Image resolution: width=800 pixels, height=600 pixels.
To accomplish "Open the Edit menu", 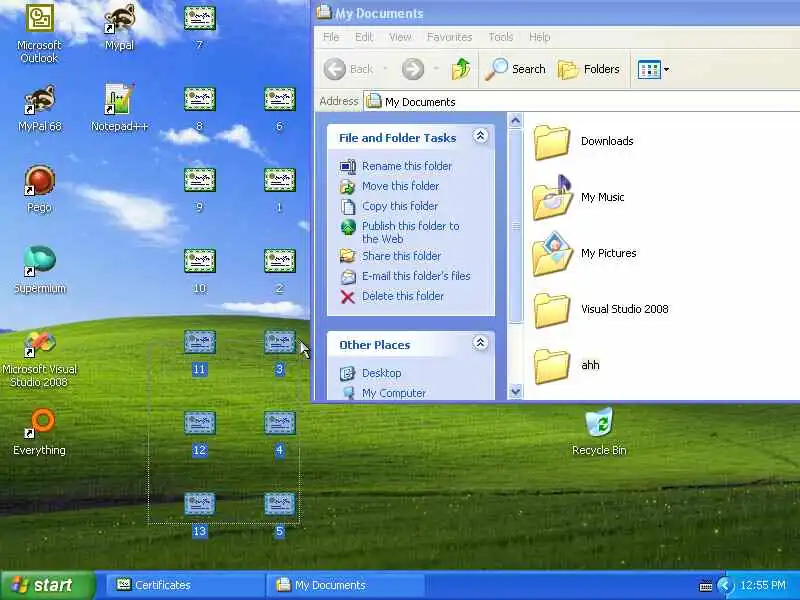I will tap(364, 37).
